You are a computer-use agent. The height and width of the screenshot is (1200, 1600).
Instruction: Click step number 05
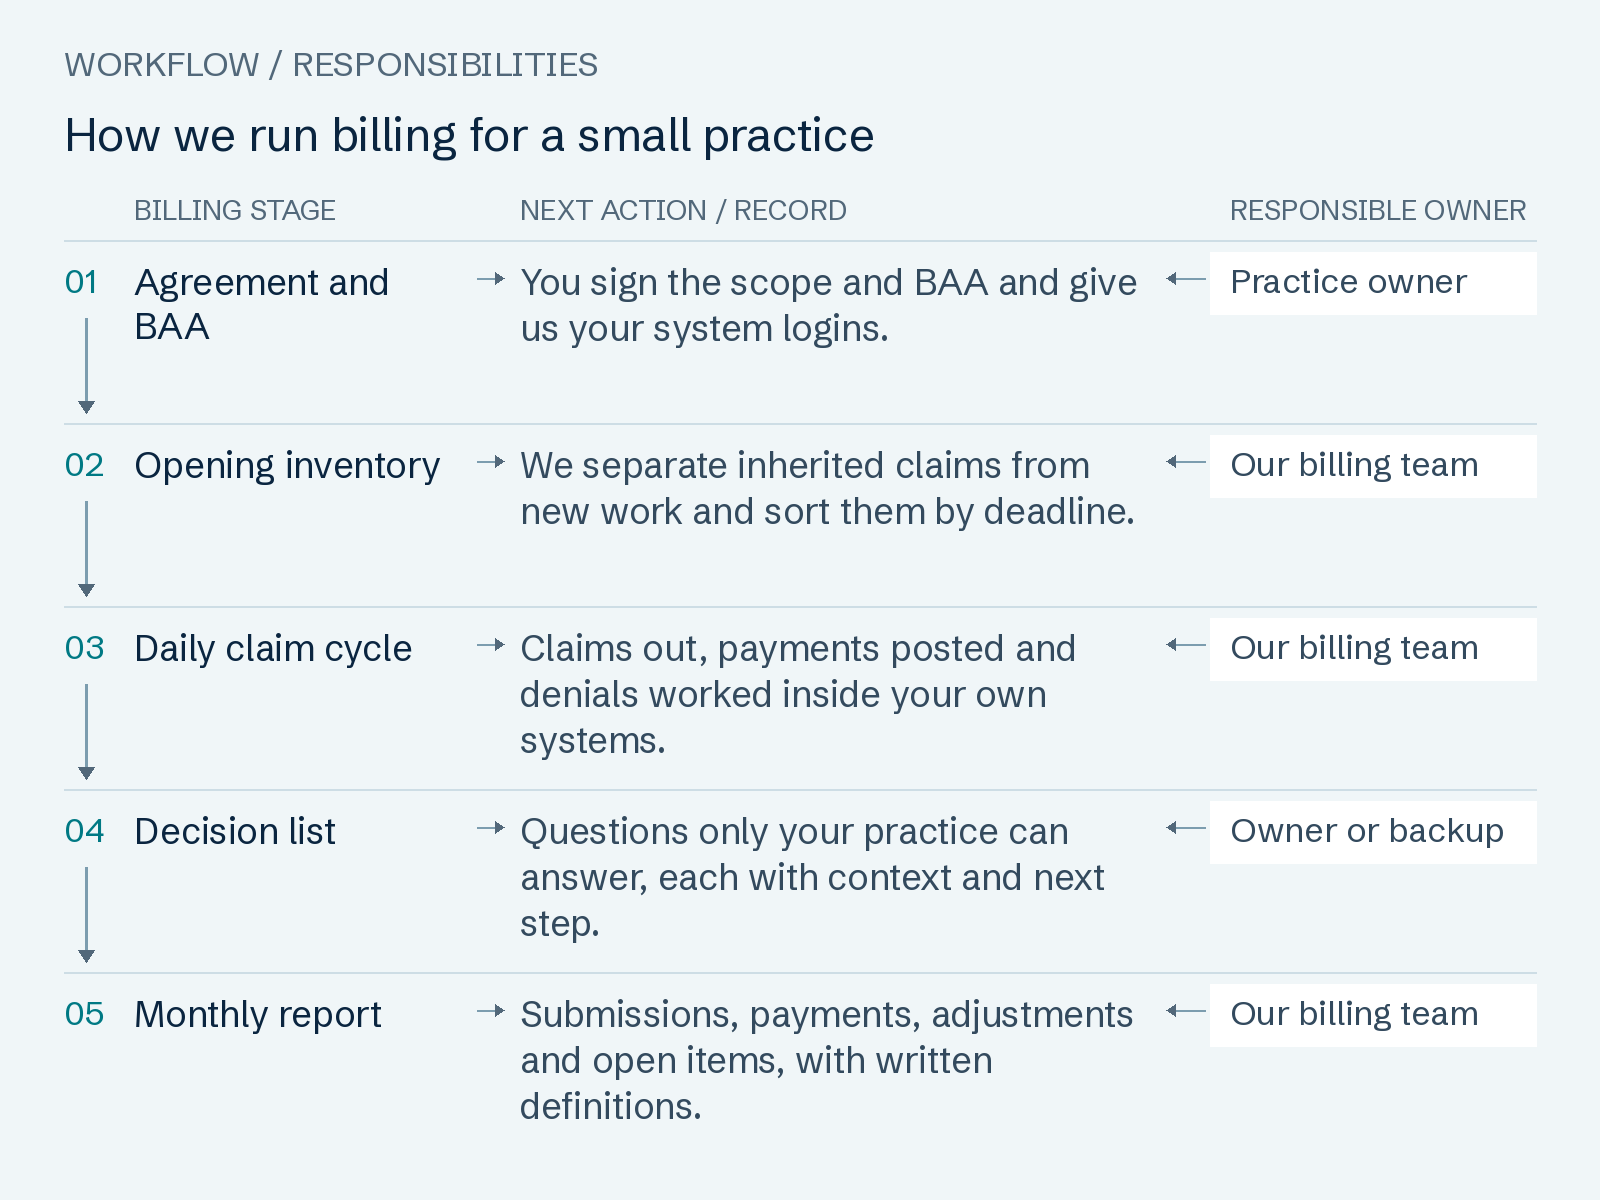click(x=84, y=1015)
